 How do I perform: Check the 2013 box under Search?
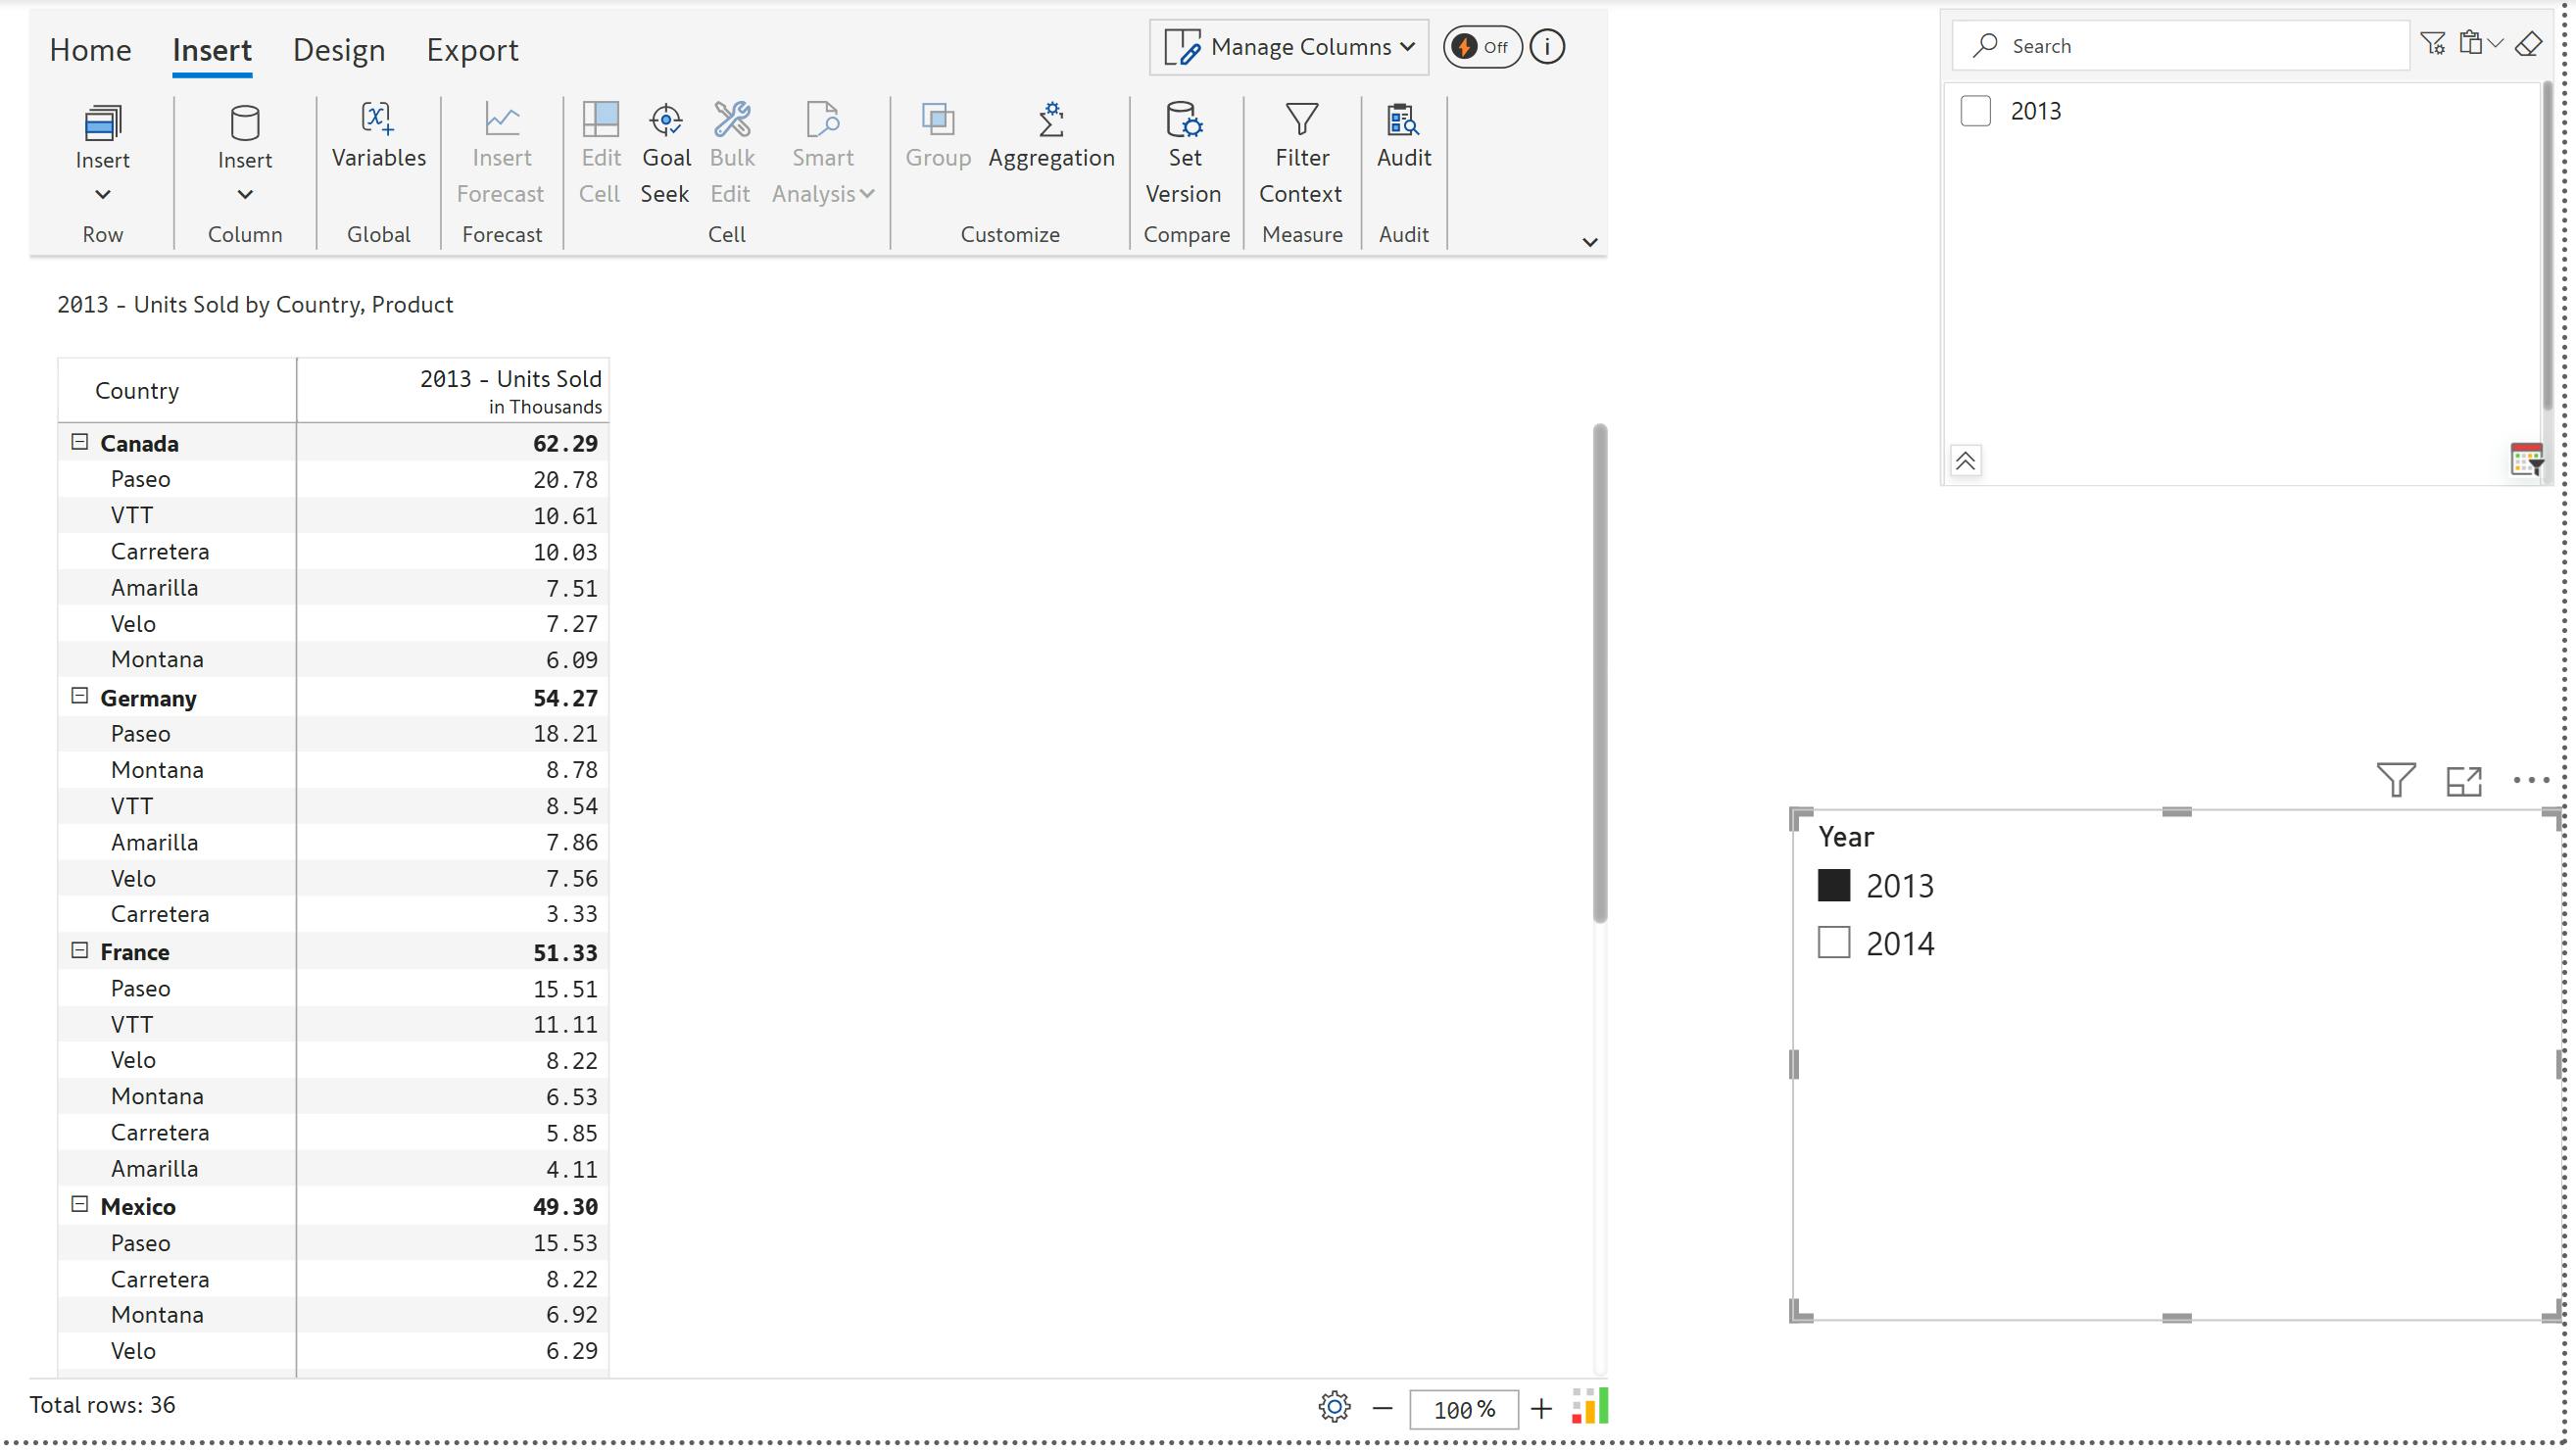click(x=1975, y=111)
